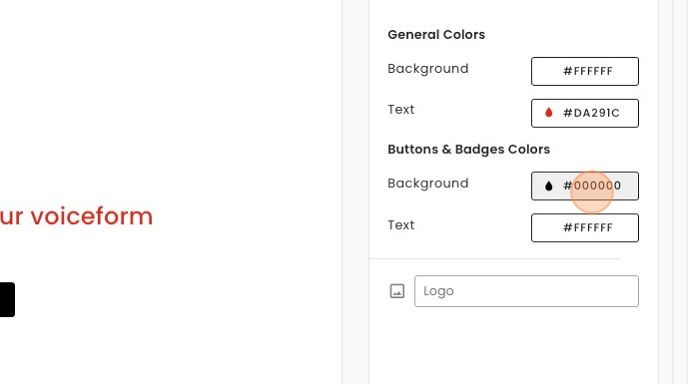688x384 pixels.
Task: Click the General Colors section heading
Action: [x=437, y=35]
